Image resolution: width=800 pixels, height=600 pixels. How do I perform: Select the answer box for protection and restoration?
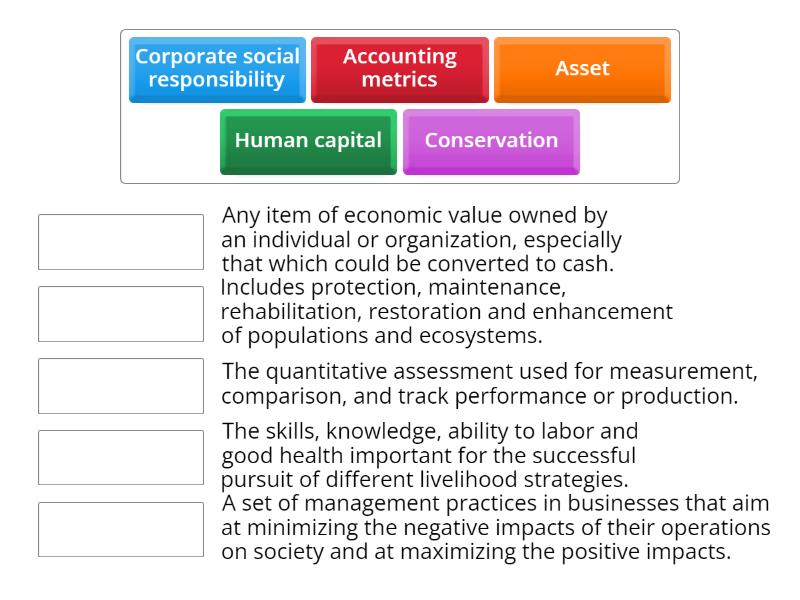pyautogui.click(x=121, y=314)
